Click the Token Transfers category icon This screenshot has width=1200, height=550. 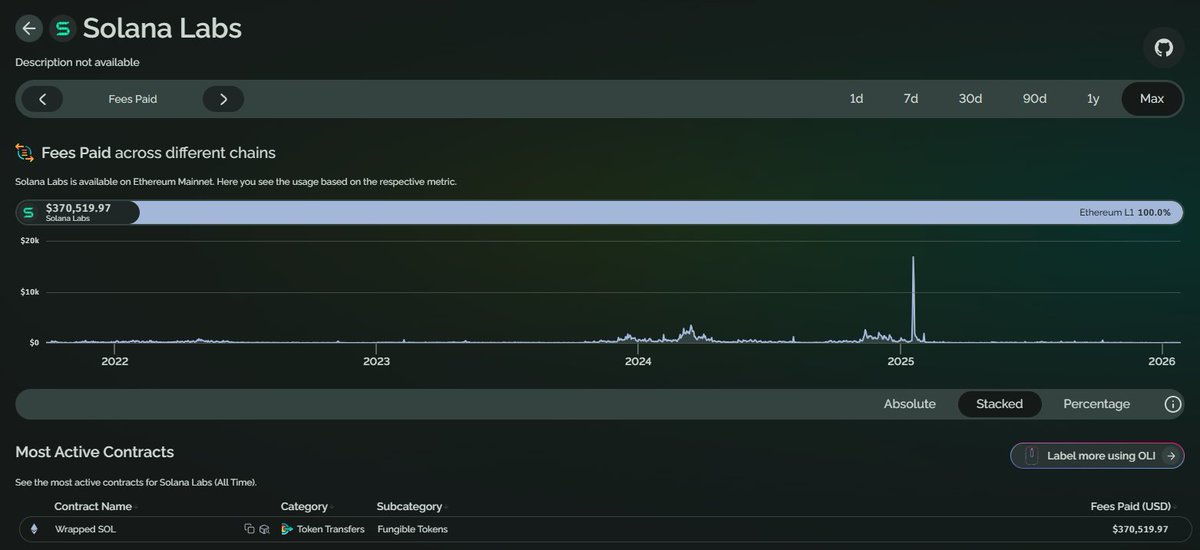point(287,529)
